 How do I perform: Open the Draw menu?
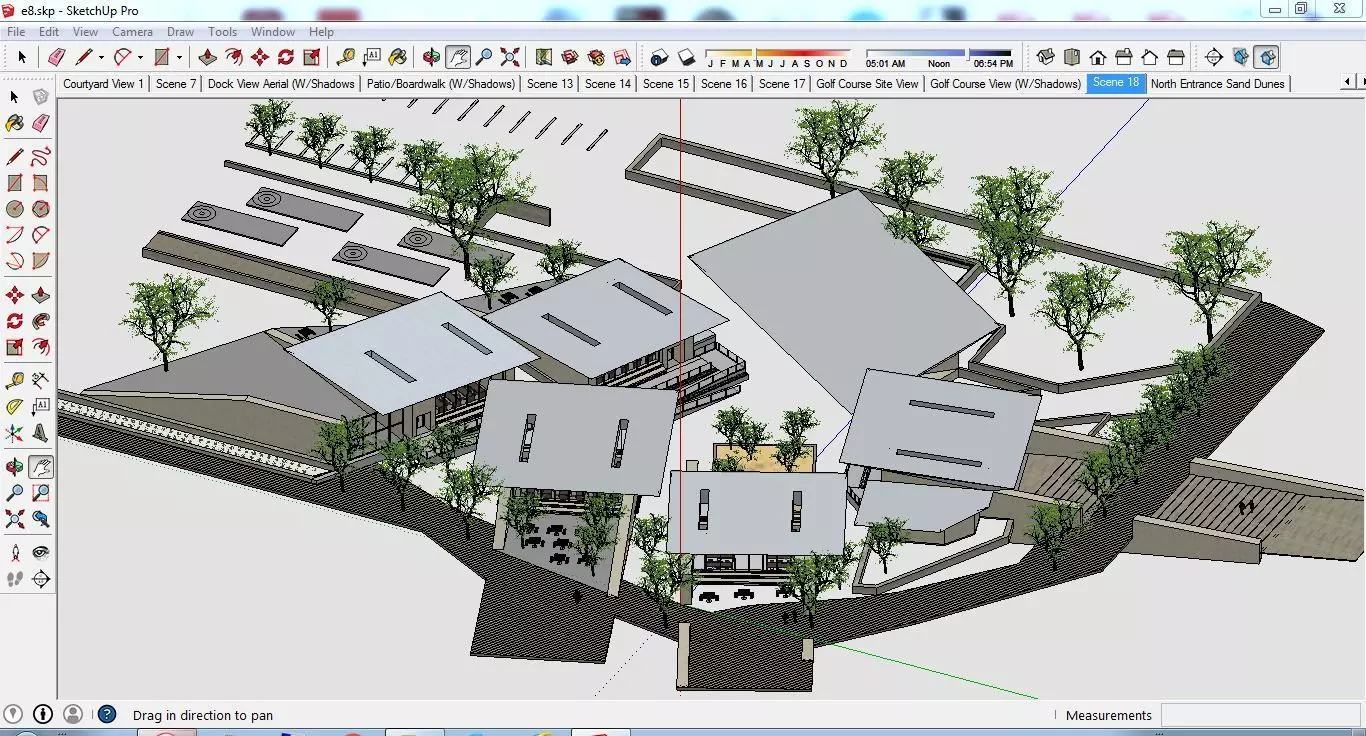[x=180, y=32]
